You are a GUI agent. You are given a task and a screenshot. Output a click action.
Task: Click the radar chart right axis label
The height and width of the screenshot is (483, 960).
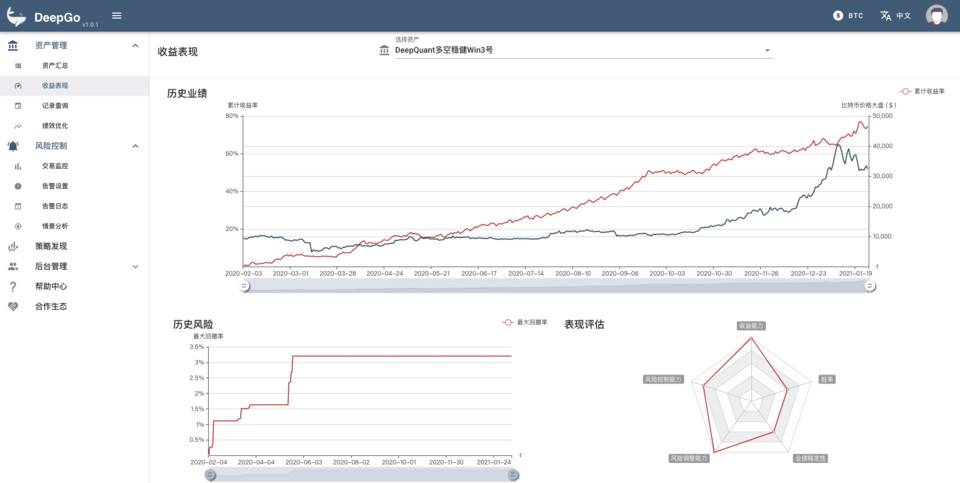point(827,380)
